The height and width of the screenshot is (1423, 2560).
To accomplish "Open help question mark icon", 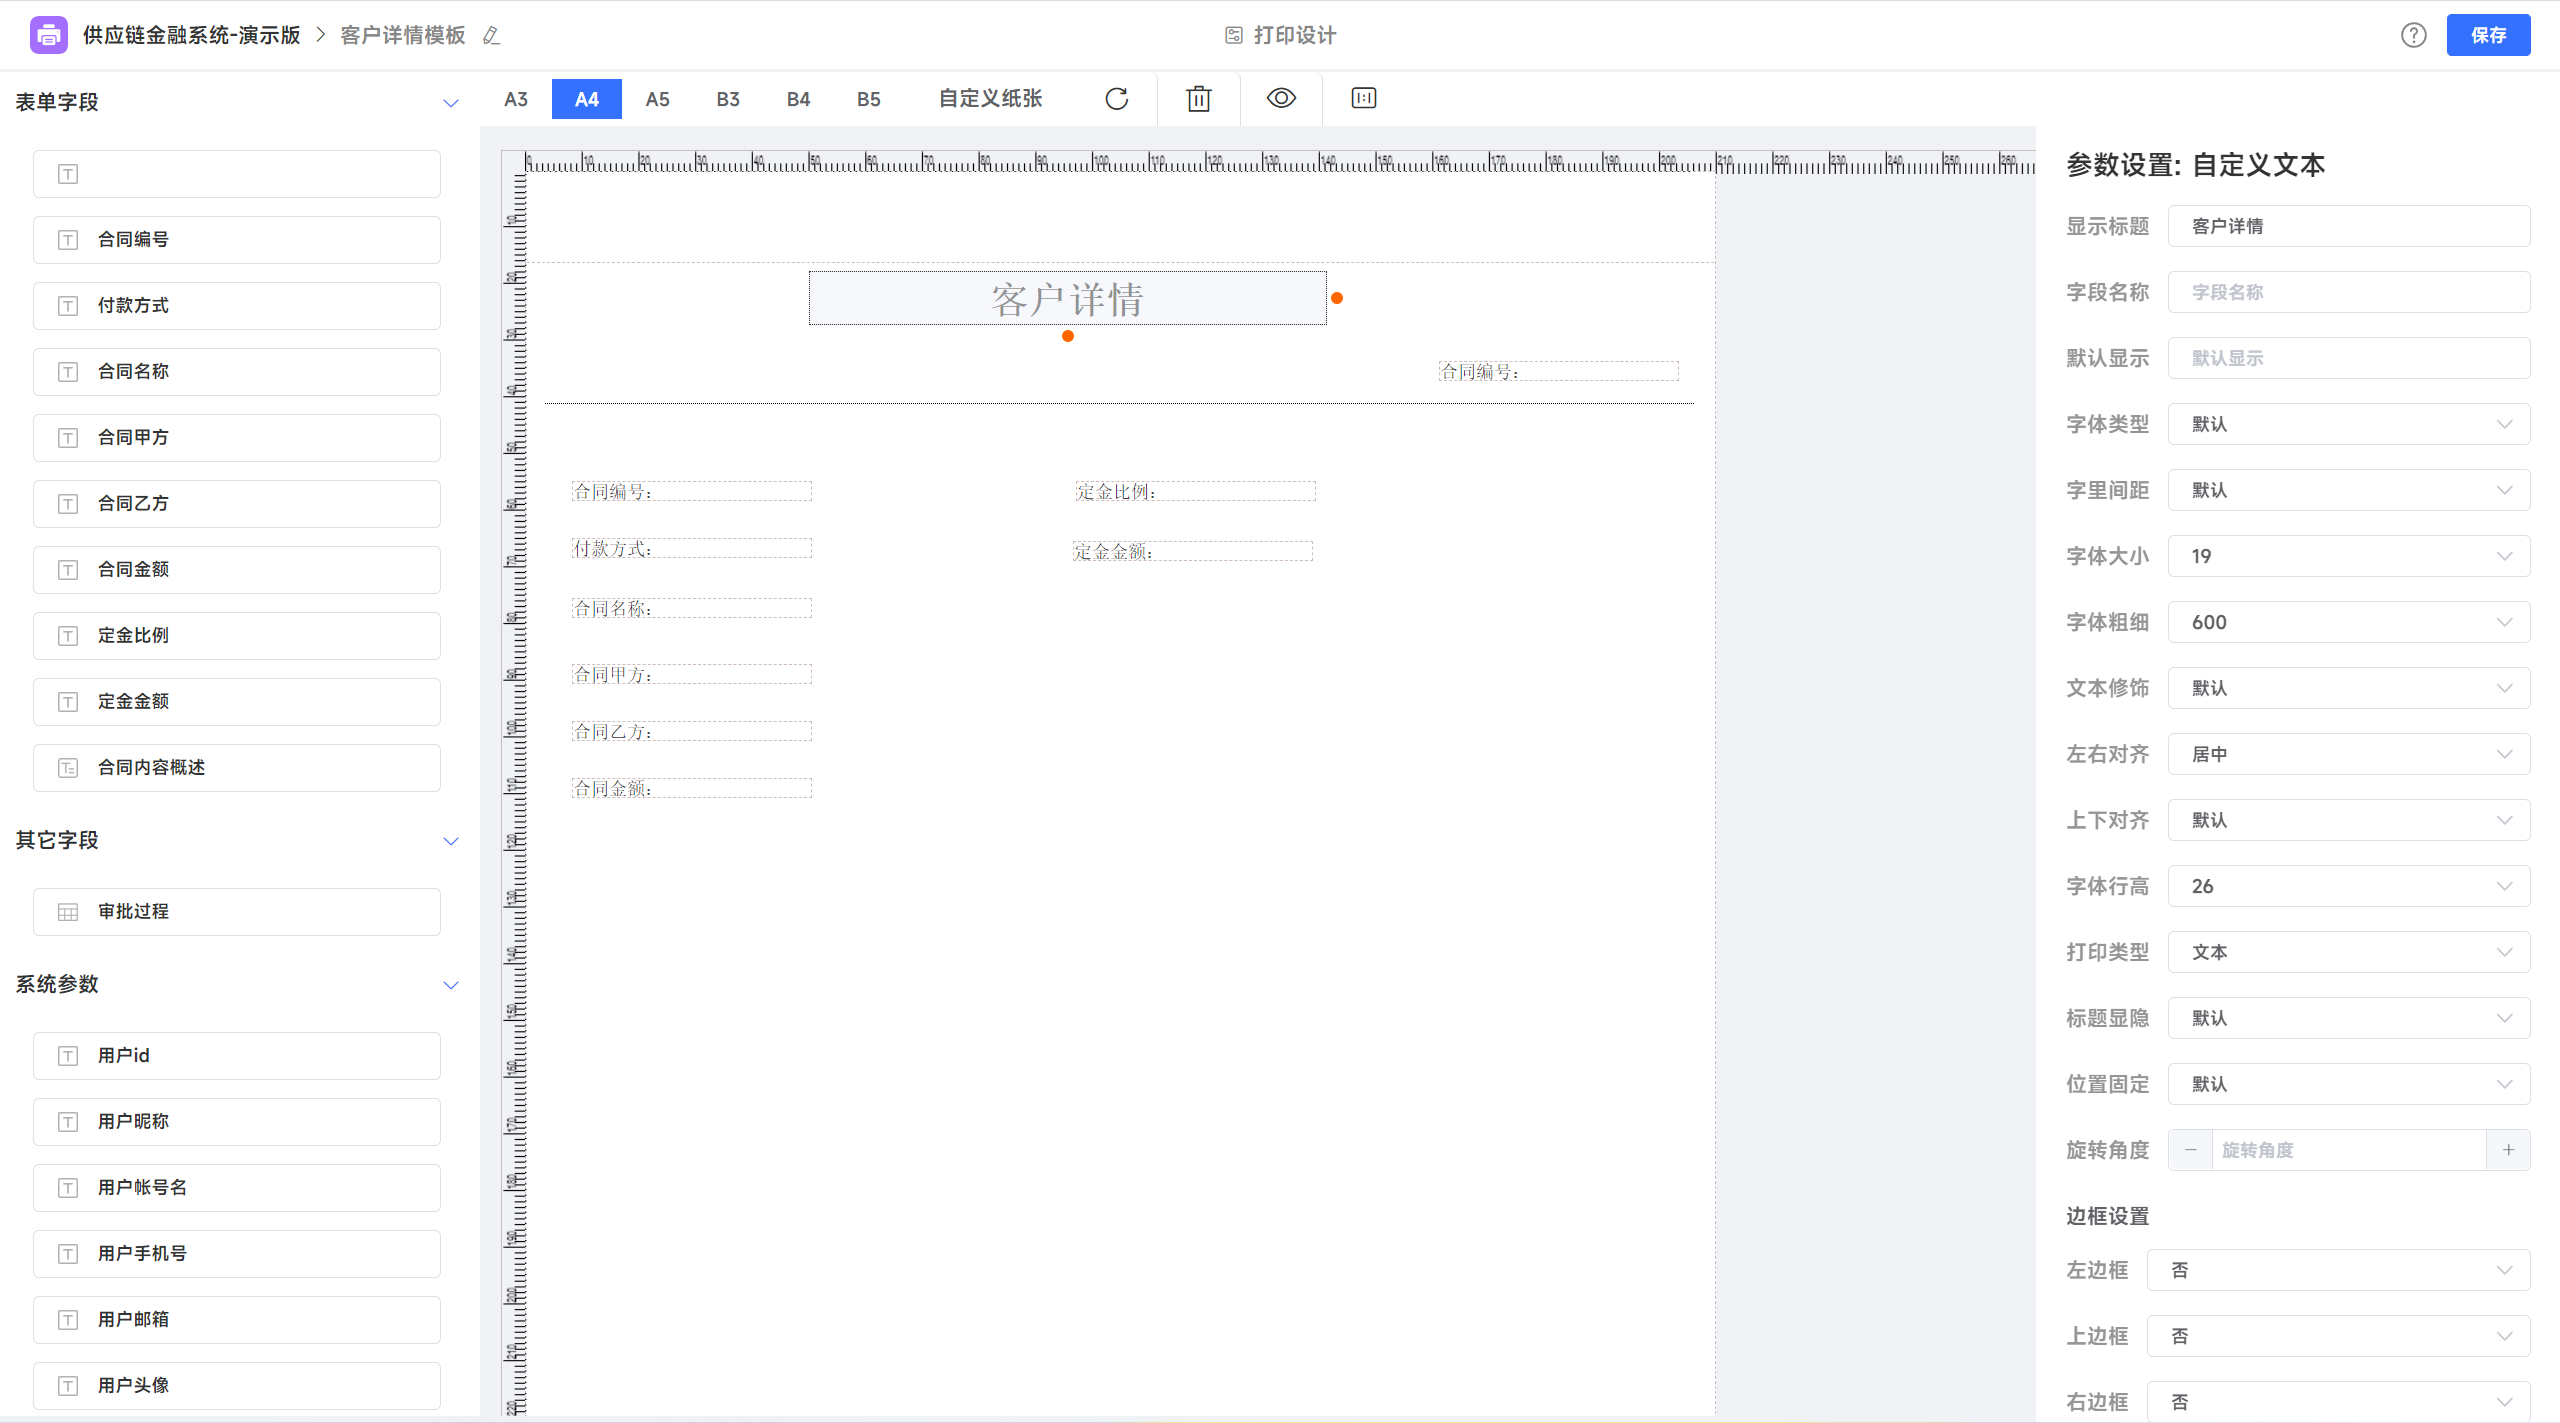I will (x=2414, y=35).
